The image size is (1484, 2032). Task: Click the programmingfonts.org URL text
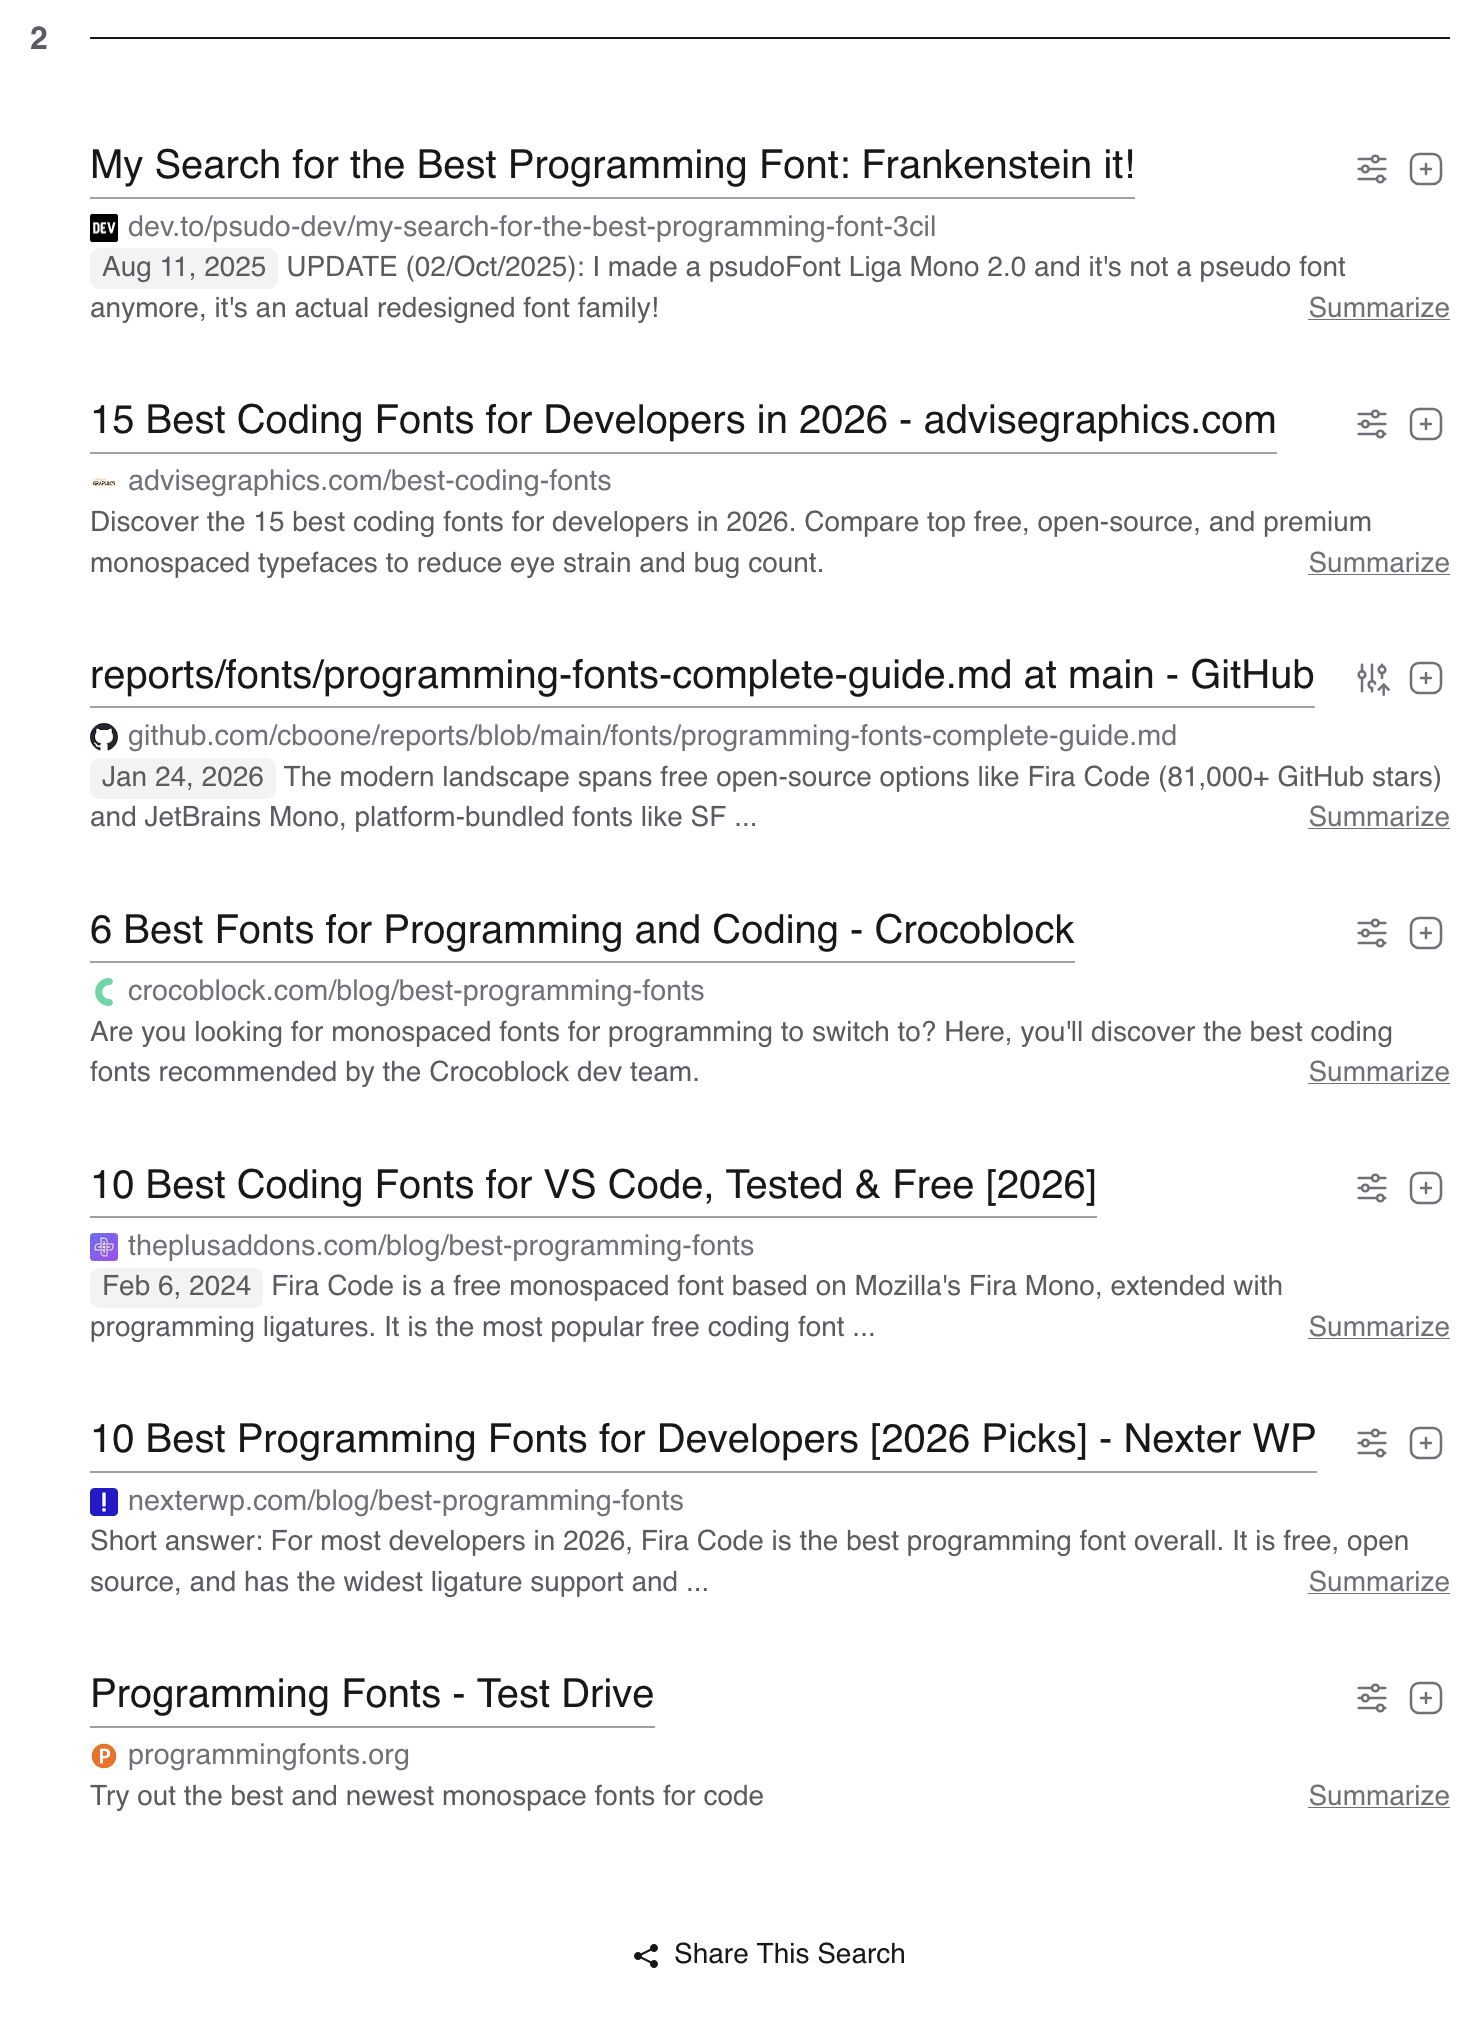pos(269,1755)
